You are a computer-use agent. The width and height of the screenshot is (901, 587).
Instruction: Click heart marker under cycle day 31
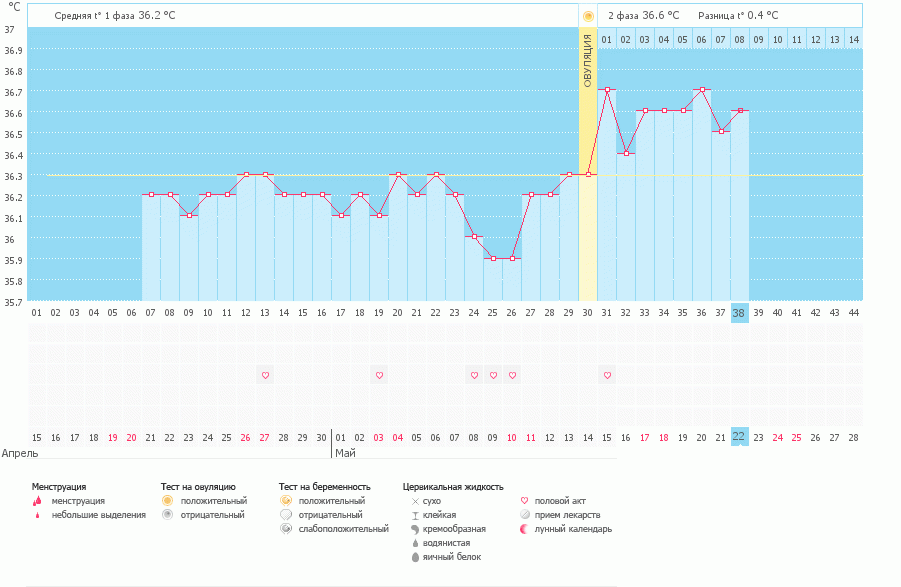[607, 376]
